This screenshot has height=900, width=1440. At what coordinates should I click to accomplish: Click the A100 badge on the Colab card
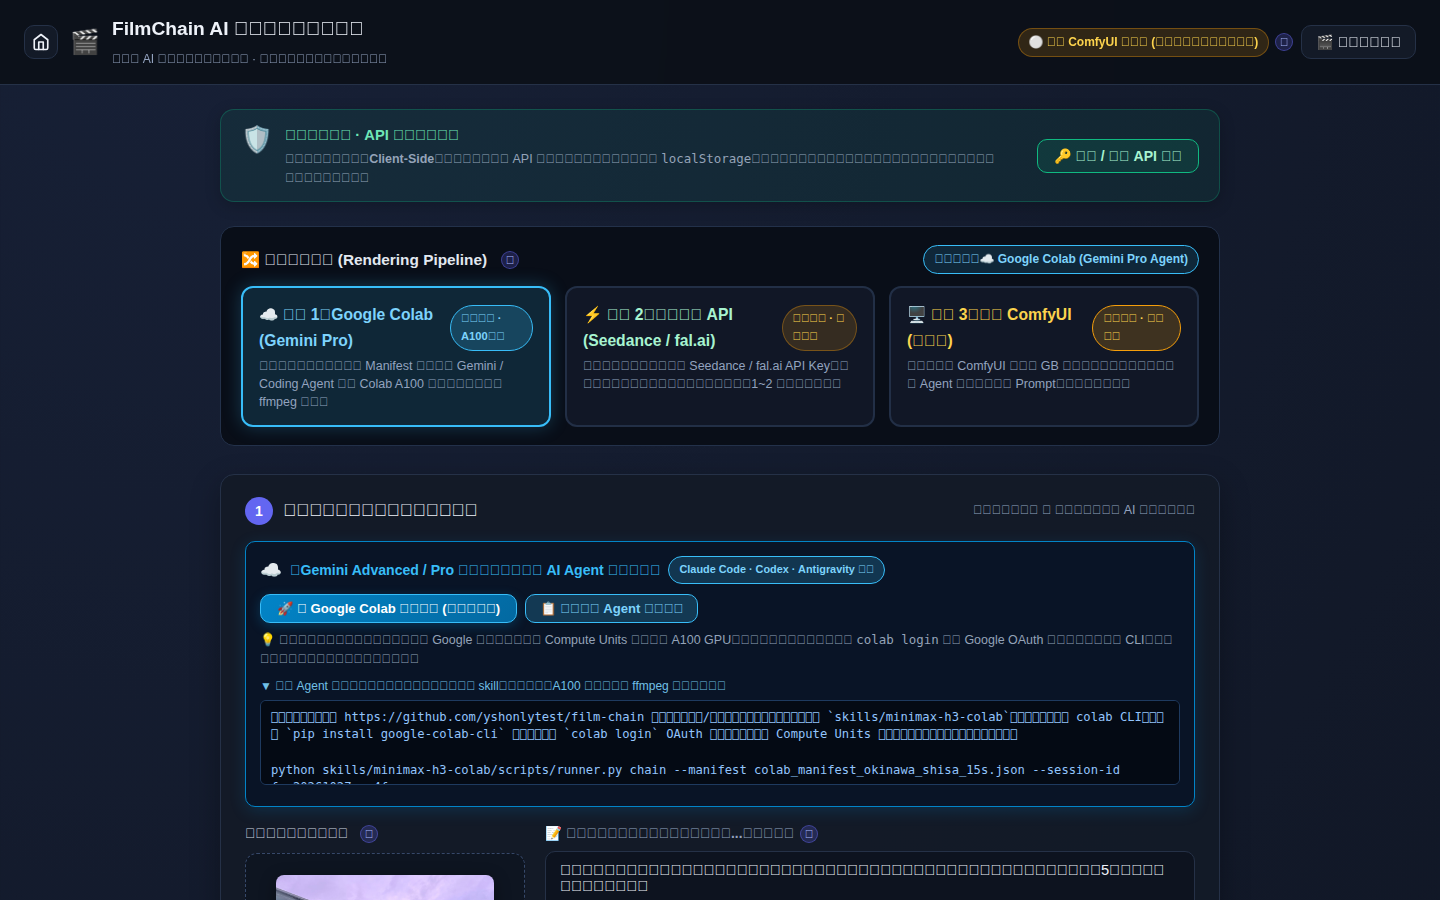[491, 328]
